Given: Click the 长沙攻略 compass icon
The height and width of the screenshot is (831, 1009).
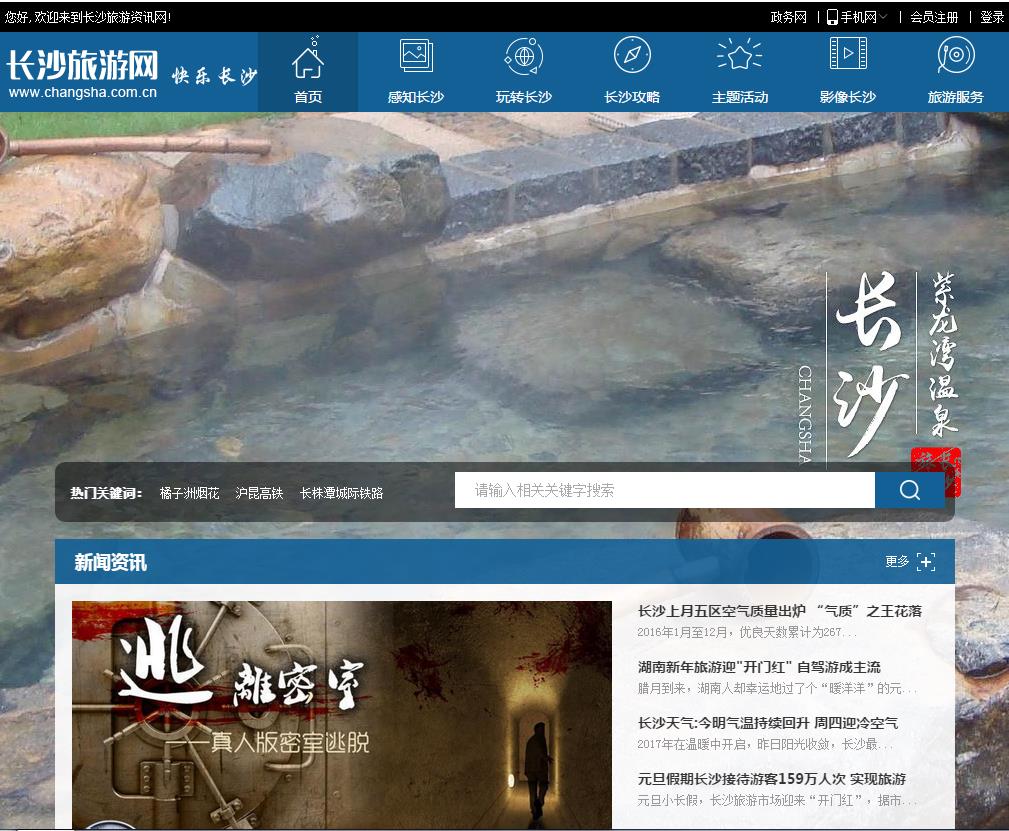Looking at the screenshot, I should [632, 55].
